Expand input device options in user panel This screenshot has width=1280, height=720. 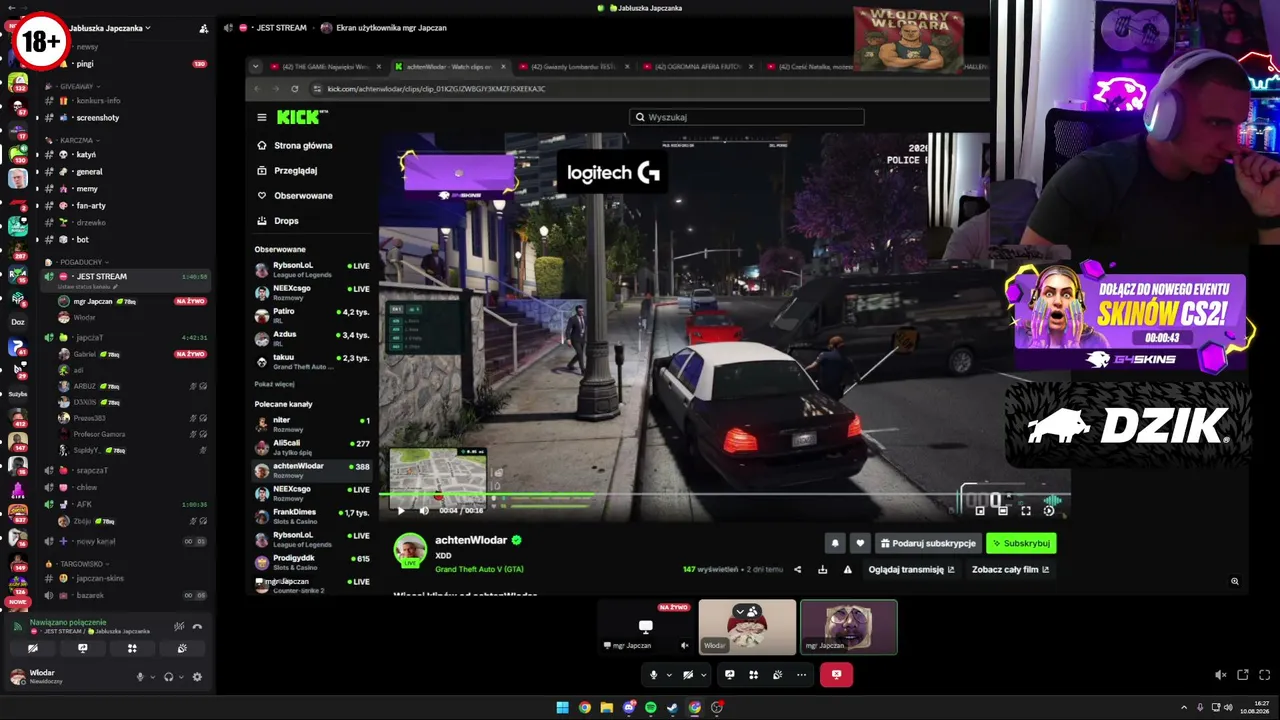coord(152,677)
